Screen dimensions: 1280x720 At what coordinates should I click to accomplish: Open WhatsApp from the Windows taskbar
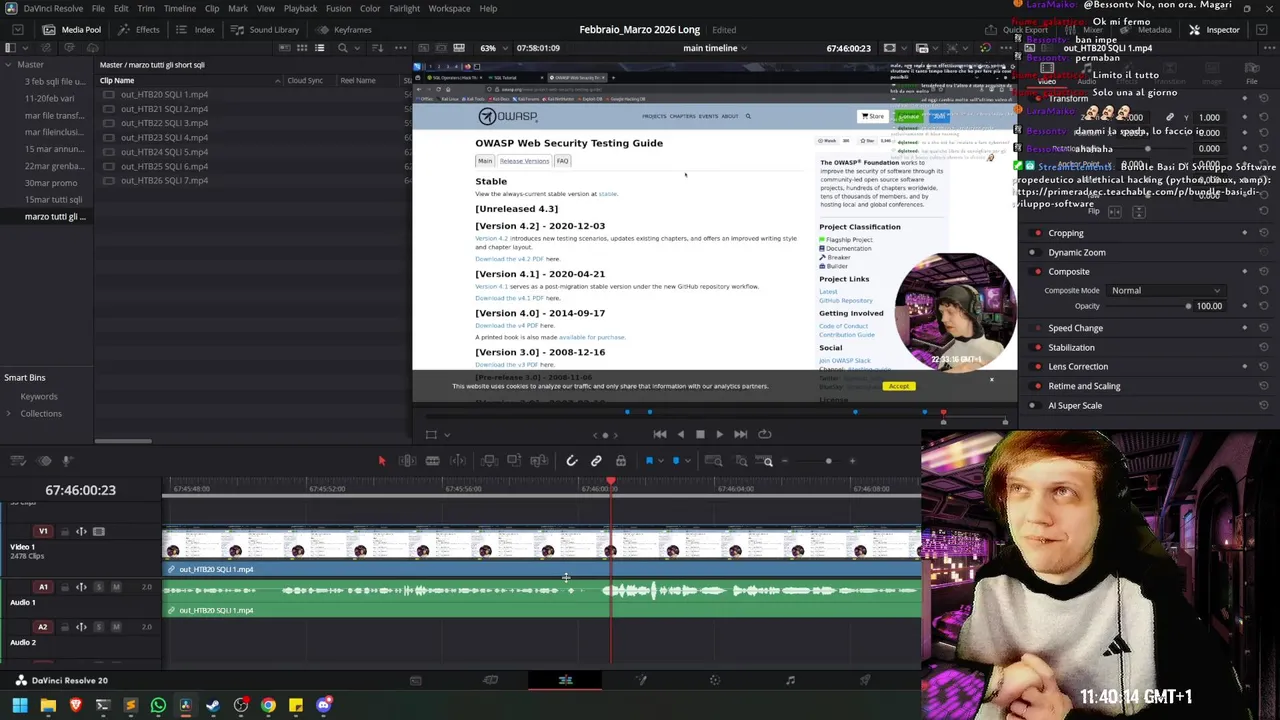pos(158,706)
